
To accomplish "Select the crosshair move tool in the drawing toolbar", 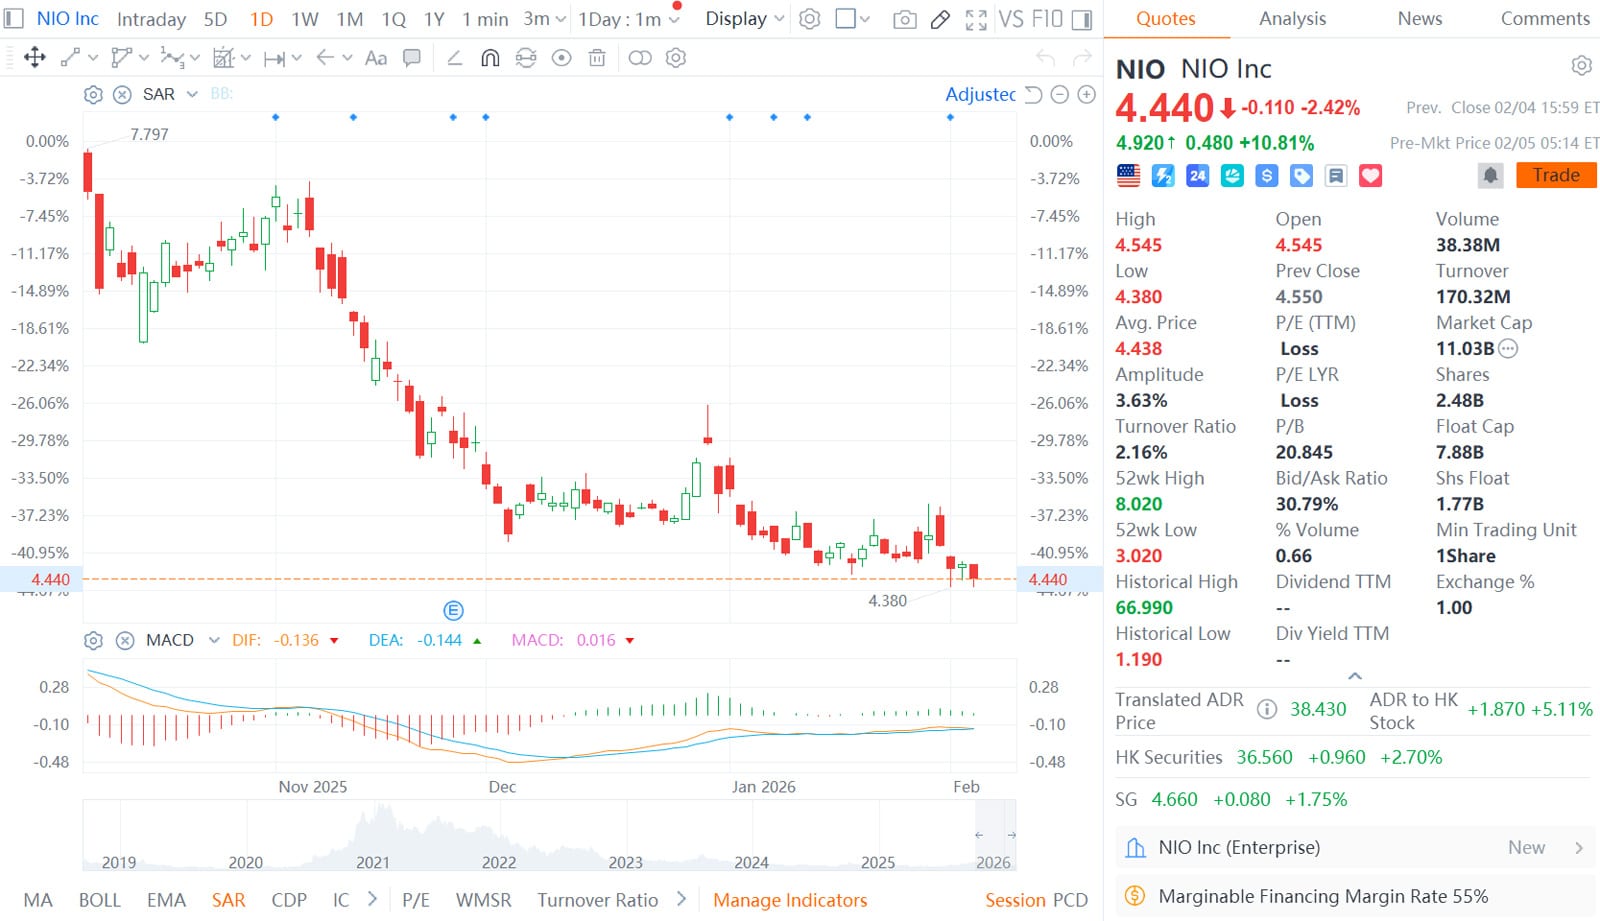I will pos(35,58).
